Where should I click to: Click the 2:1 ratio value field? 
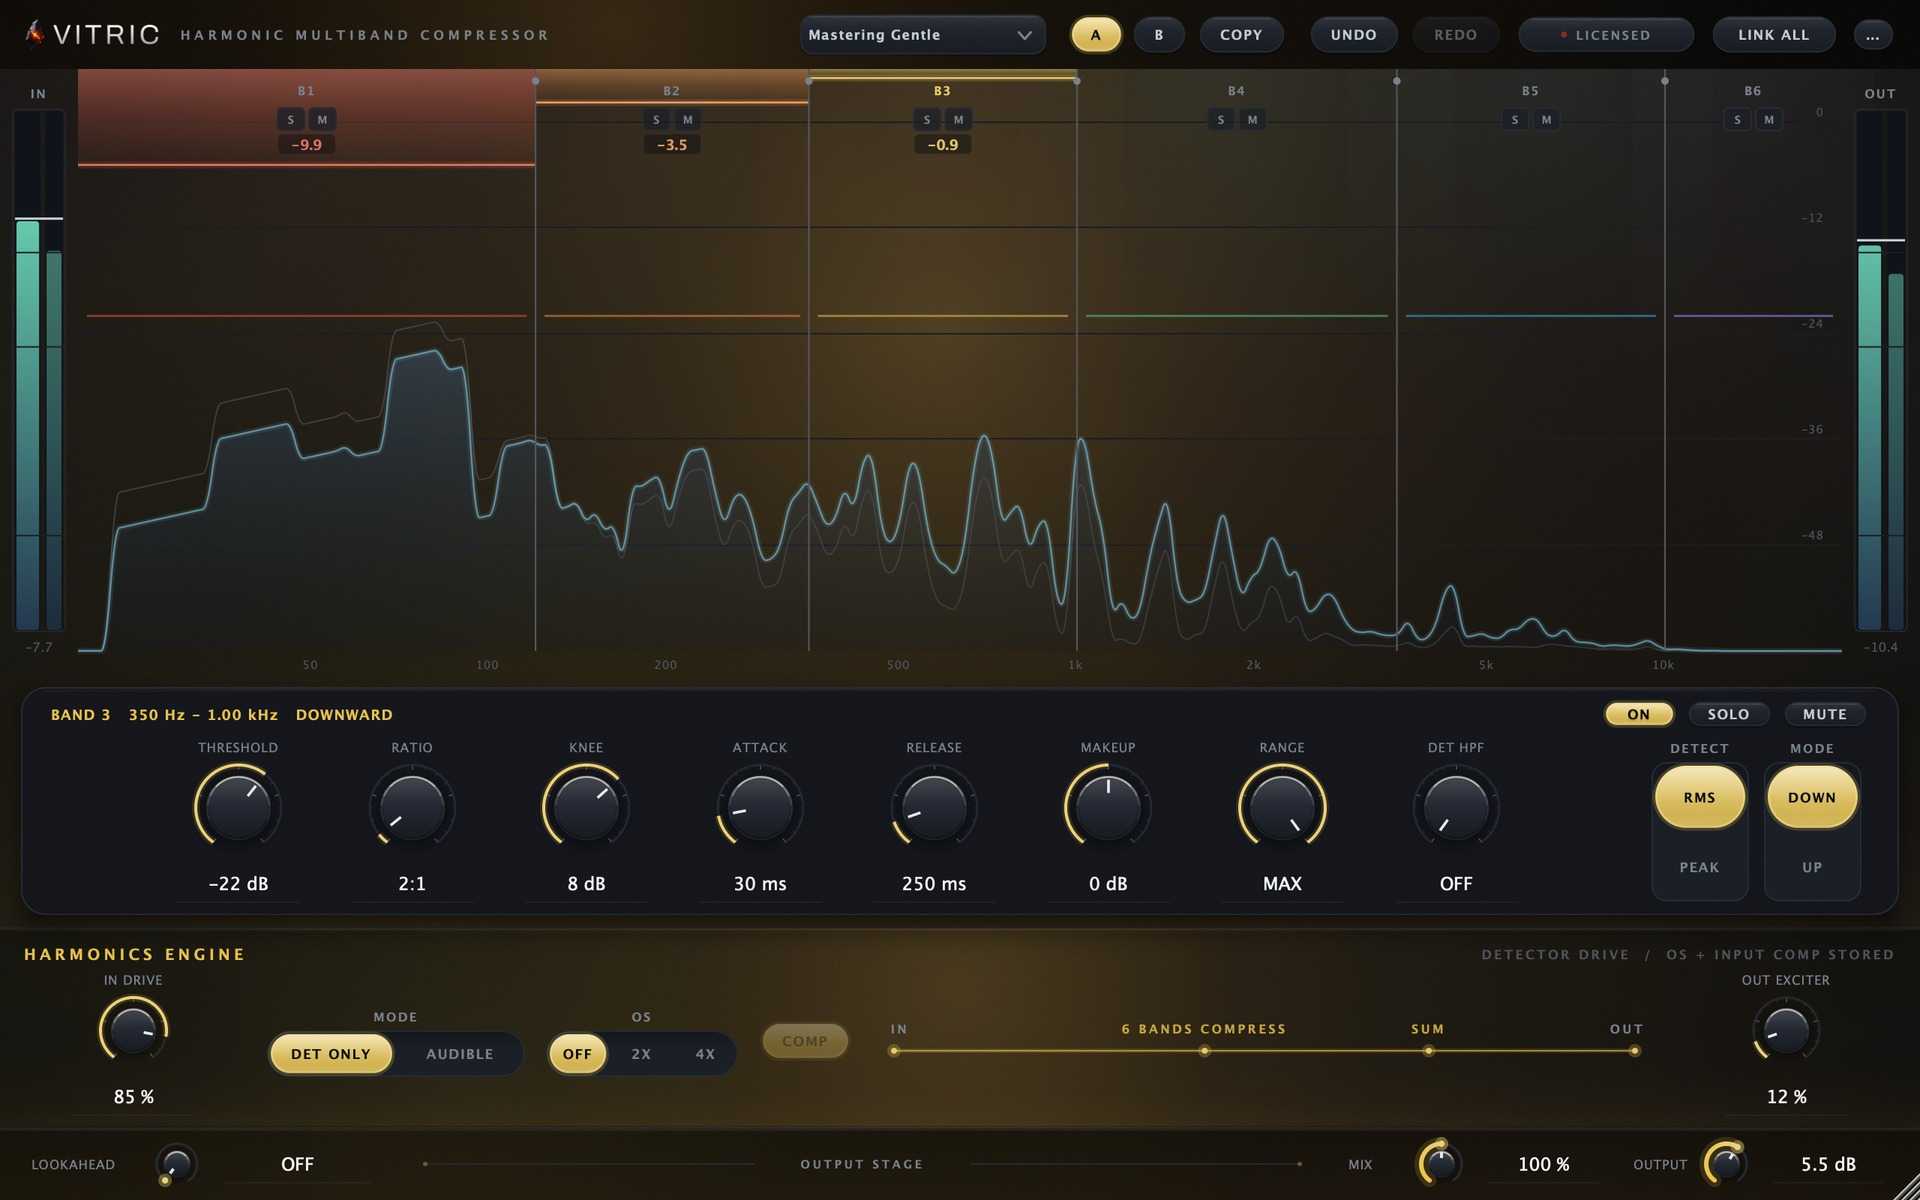coord(412,884)
